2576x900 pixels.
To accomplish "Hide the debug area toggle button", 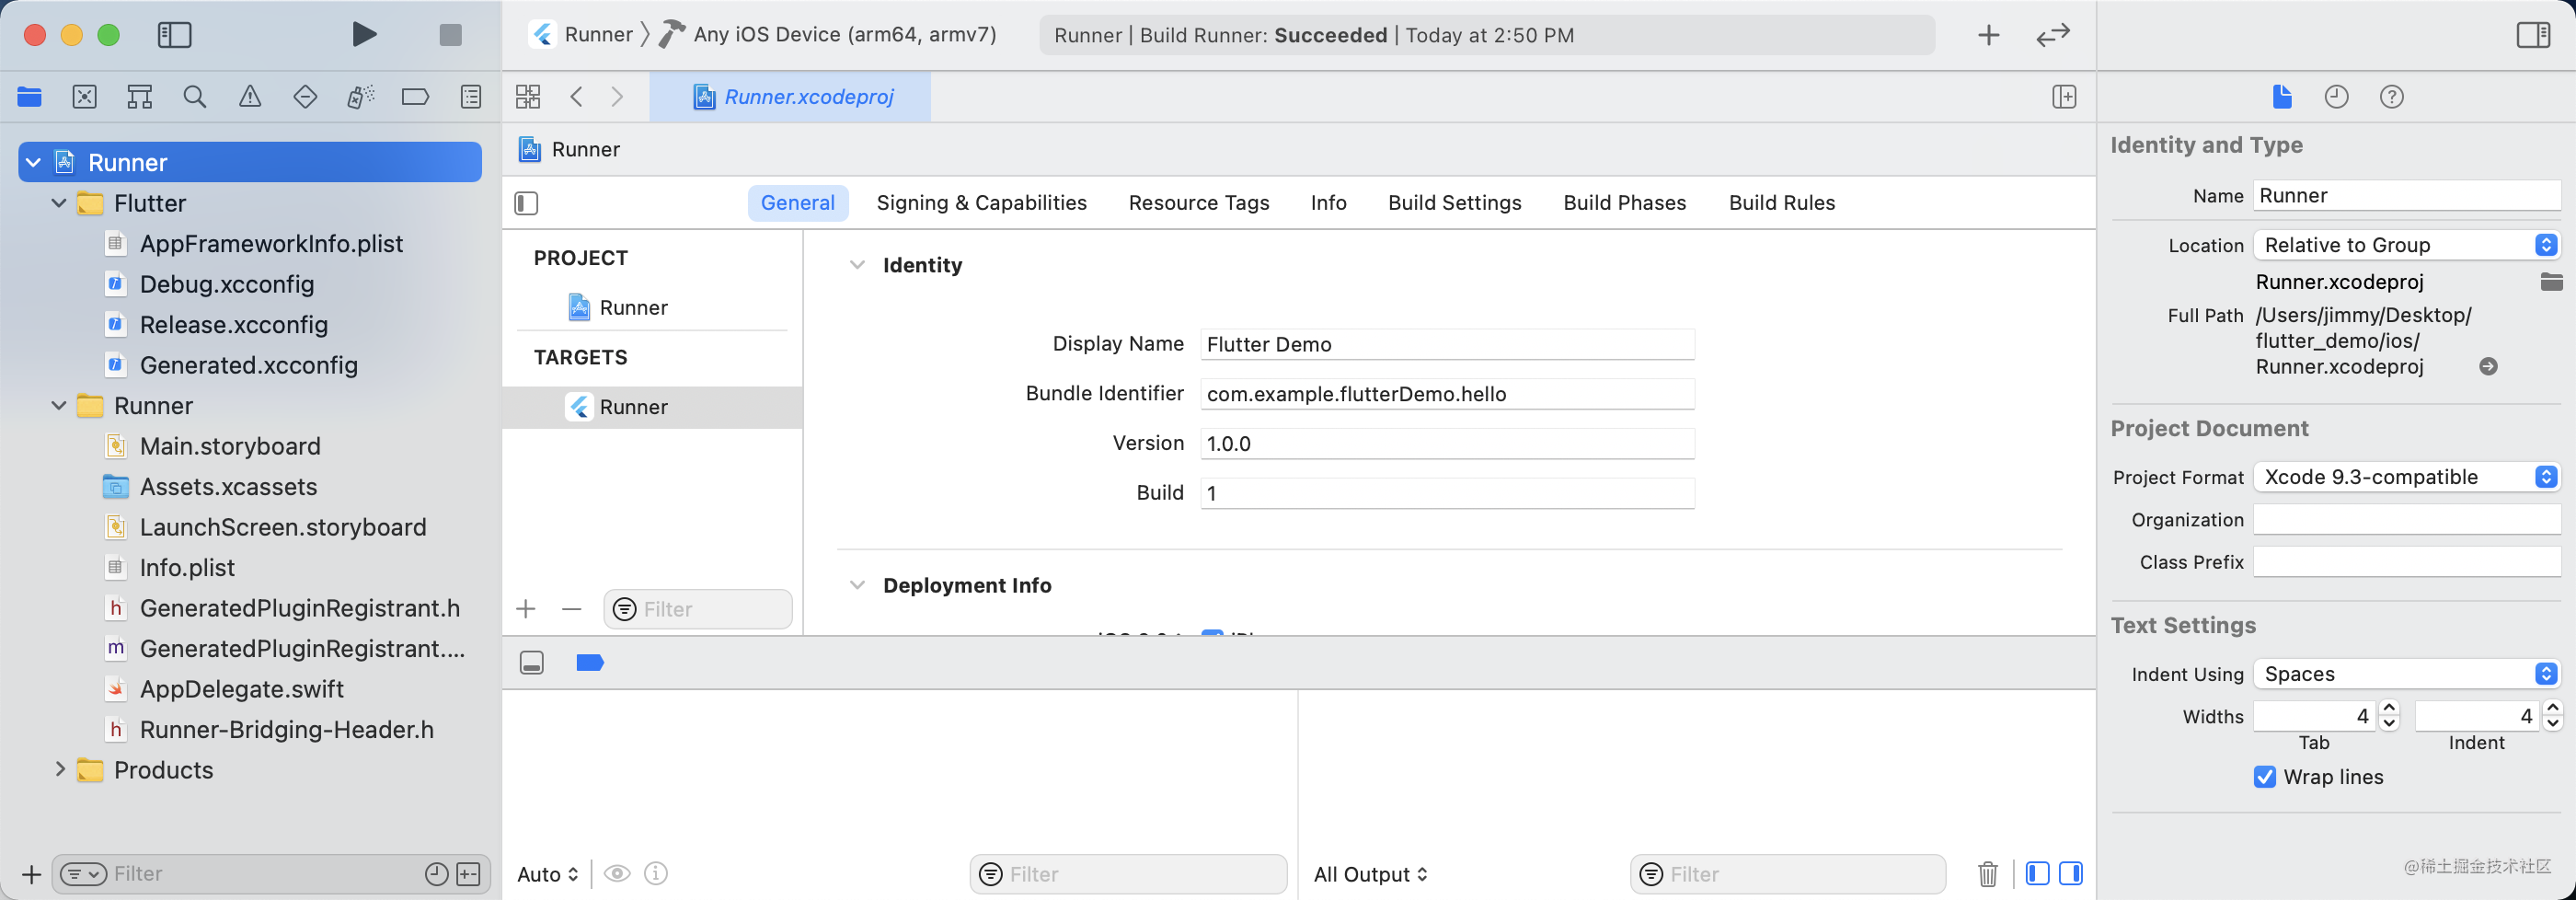I will [532, 663].
